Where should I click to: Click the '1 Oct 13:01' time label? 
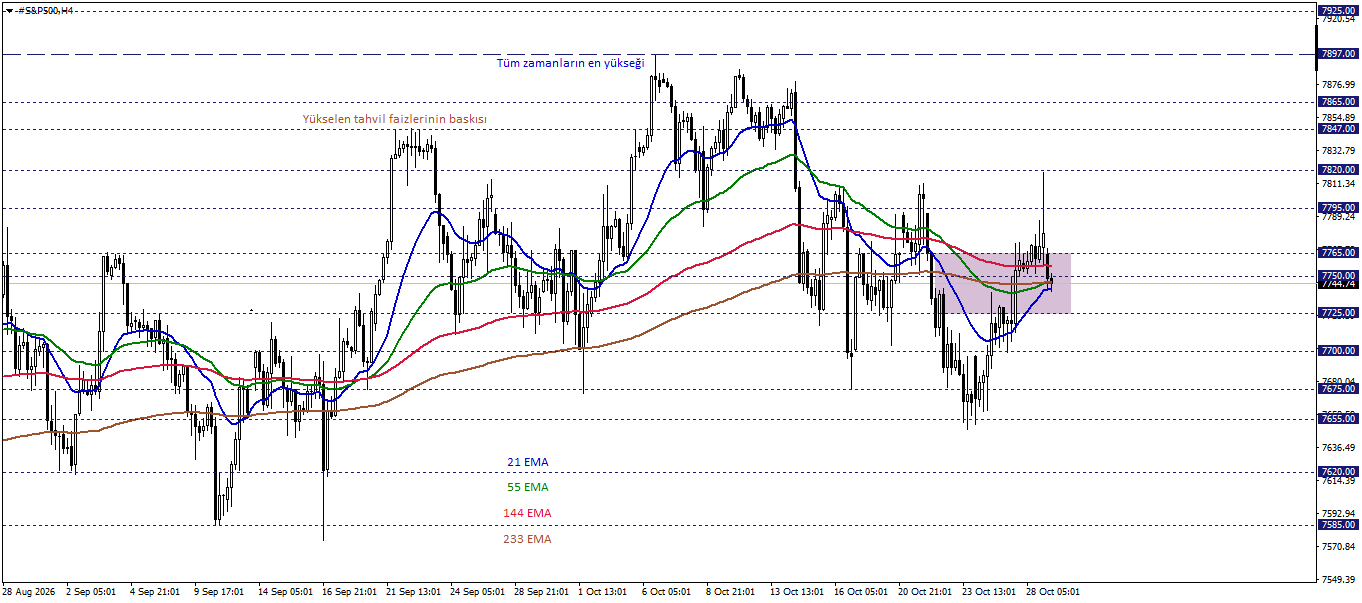603,592
